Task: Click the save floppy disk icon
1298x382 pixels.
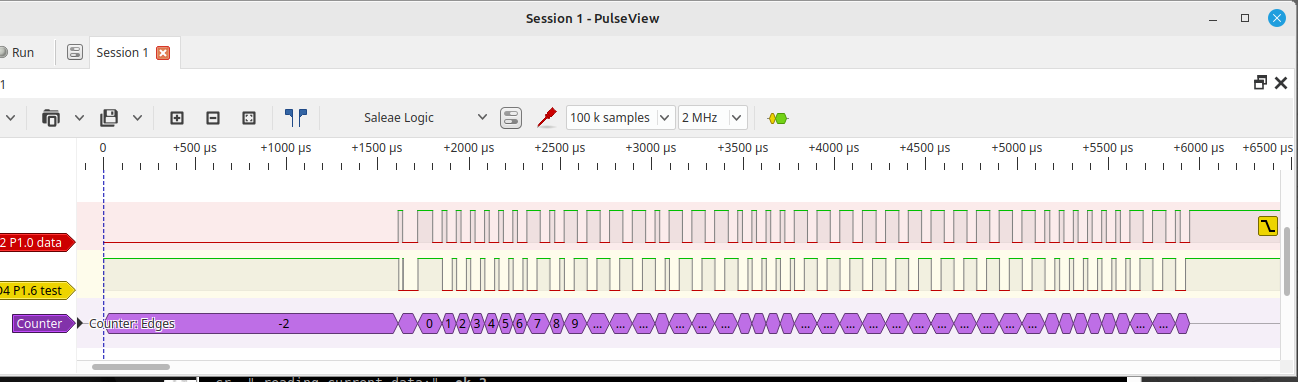Action: [109, 117]
